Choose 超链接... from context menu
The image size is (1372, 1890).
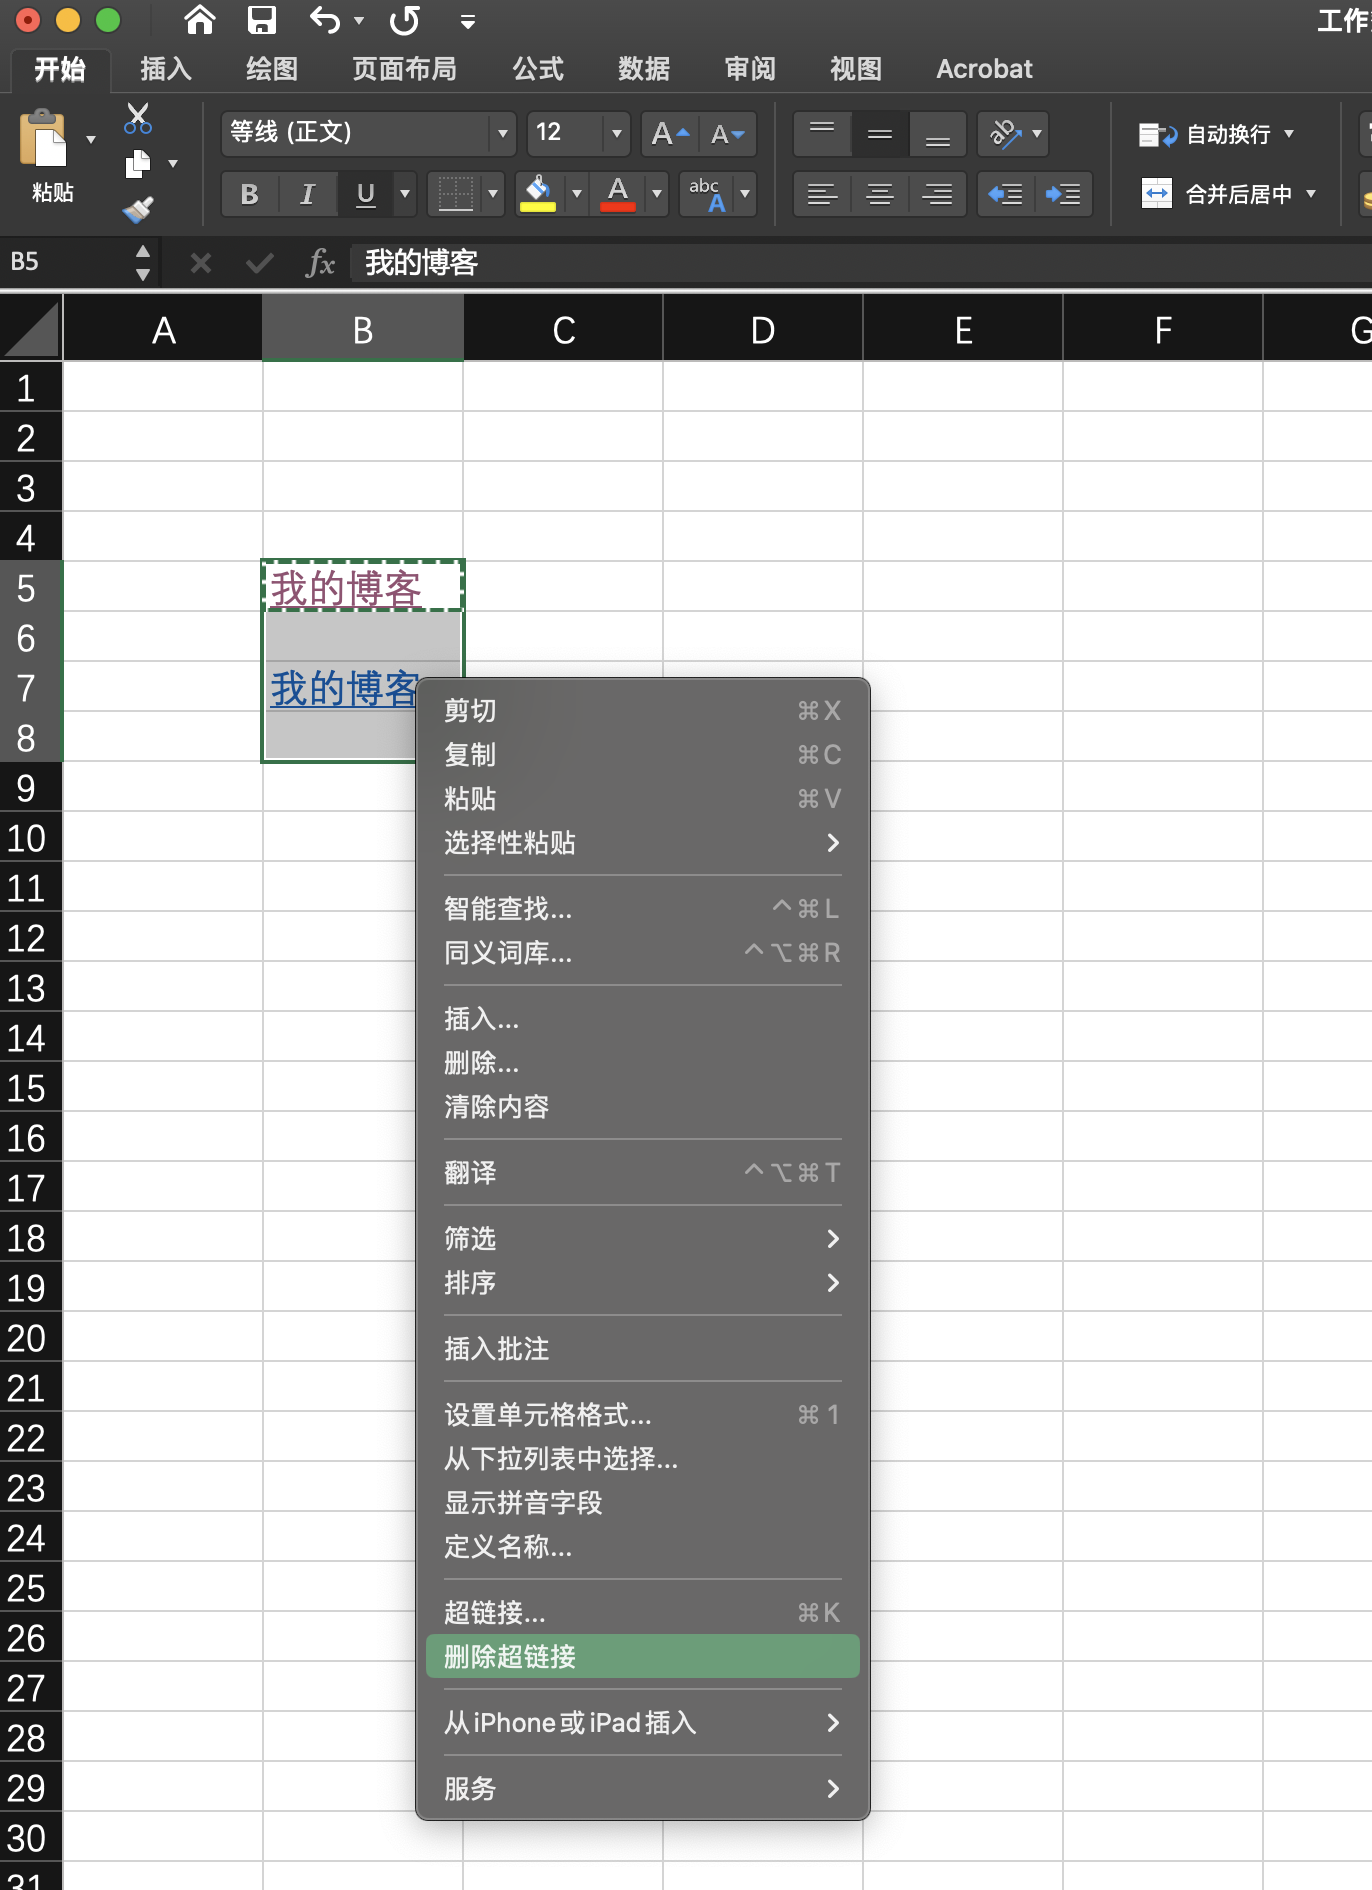642,1612
